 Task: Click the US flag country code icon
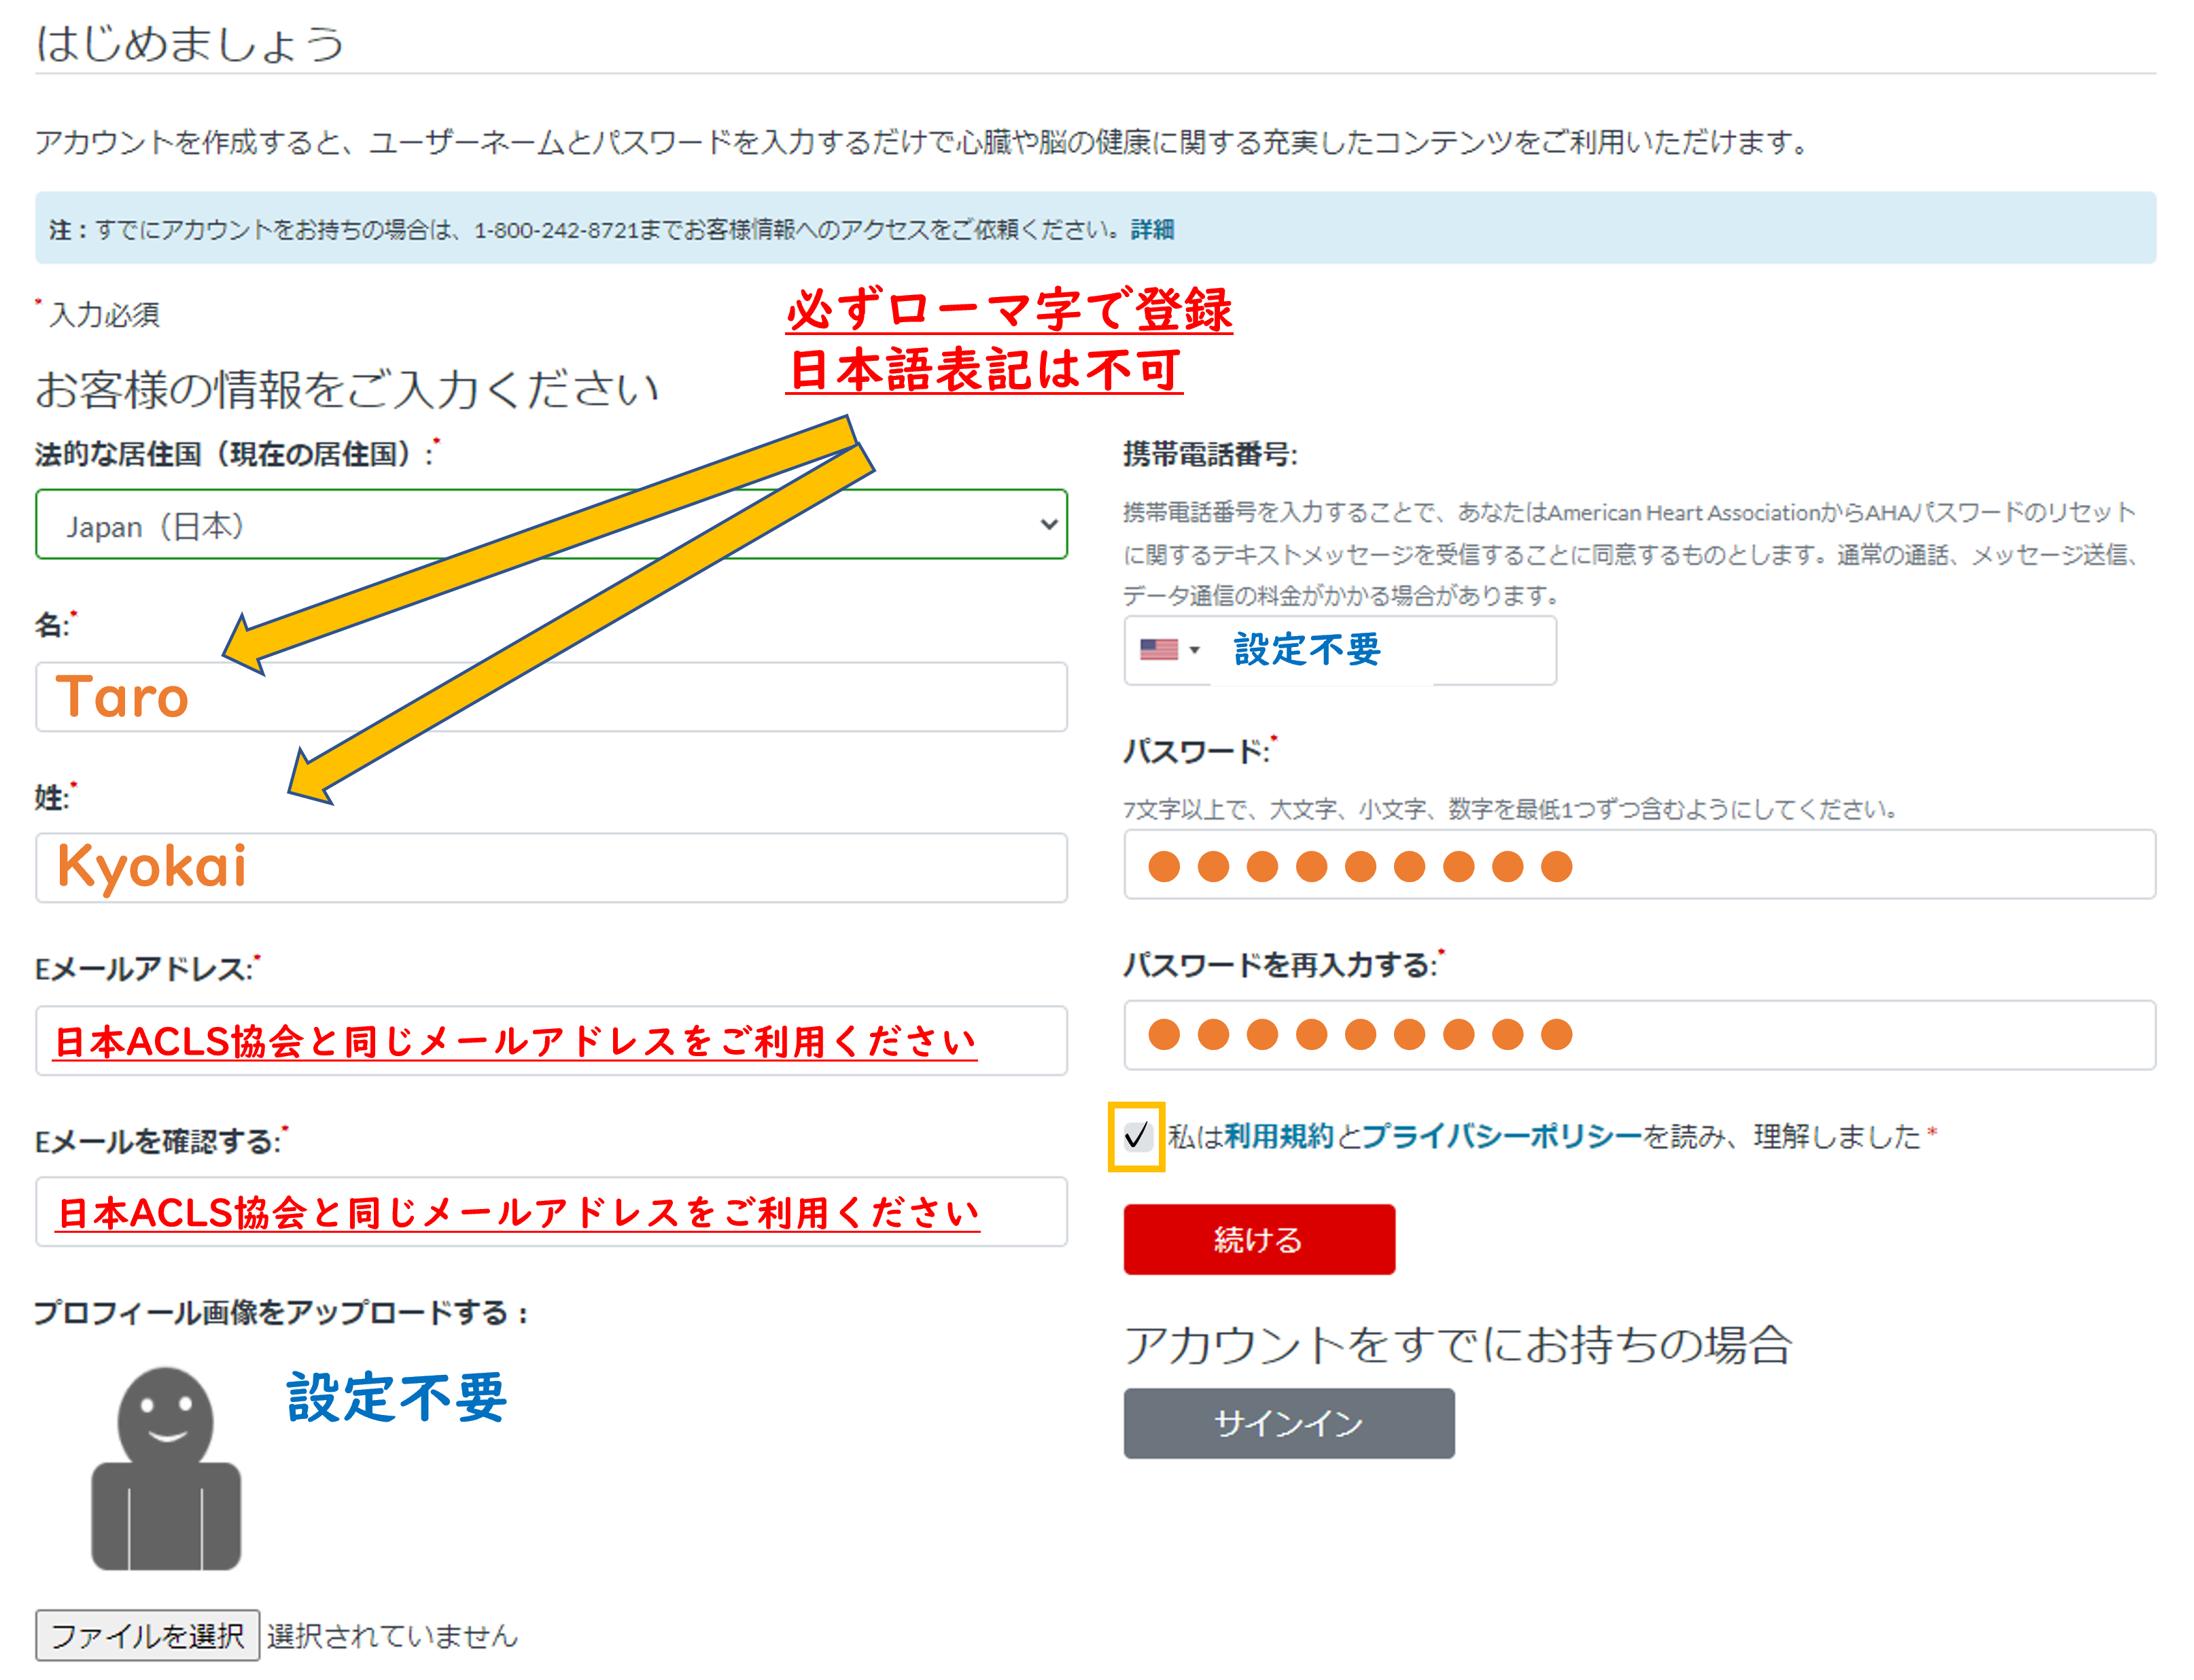coord(1158,650)
